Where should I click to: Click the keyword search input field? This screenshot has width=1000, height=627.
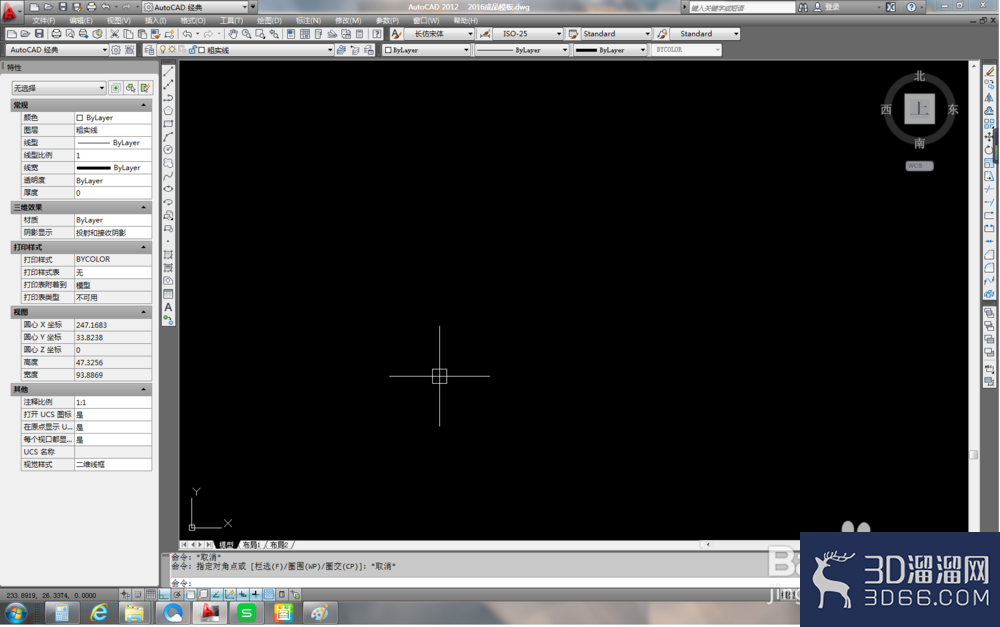tap(742, 8)
